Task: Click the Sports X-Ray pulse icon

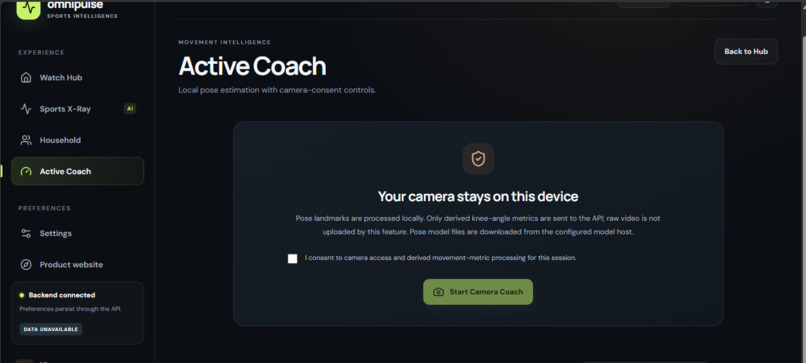Action: pos(26,109)
